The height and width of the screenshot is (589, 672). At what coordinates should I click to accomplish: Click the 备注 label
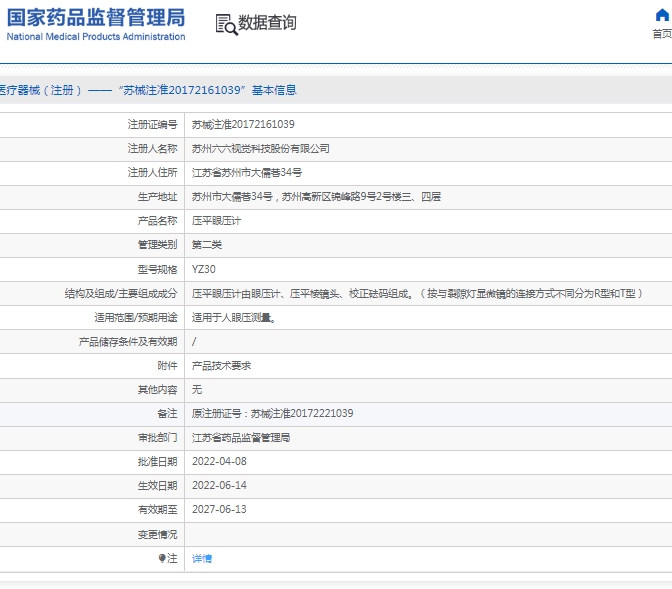167,414
